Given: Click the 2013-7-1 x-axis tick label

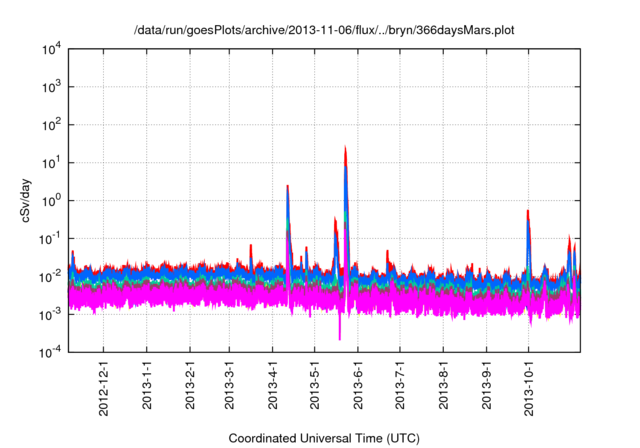Looking at the screenshot, I should pos(400,385).
